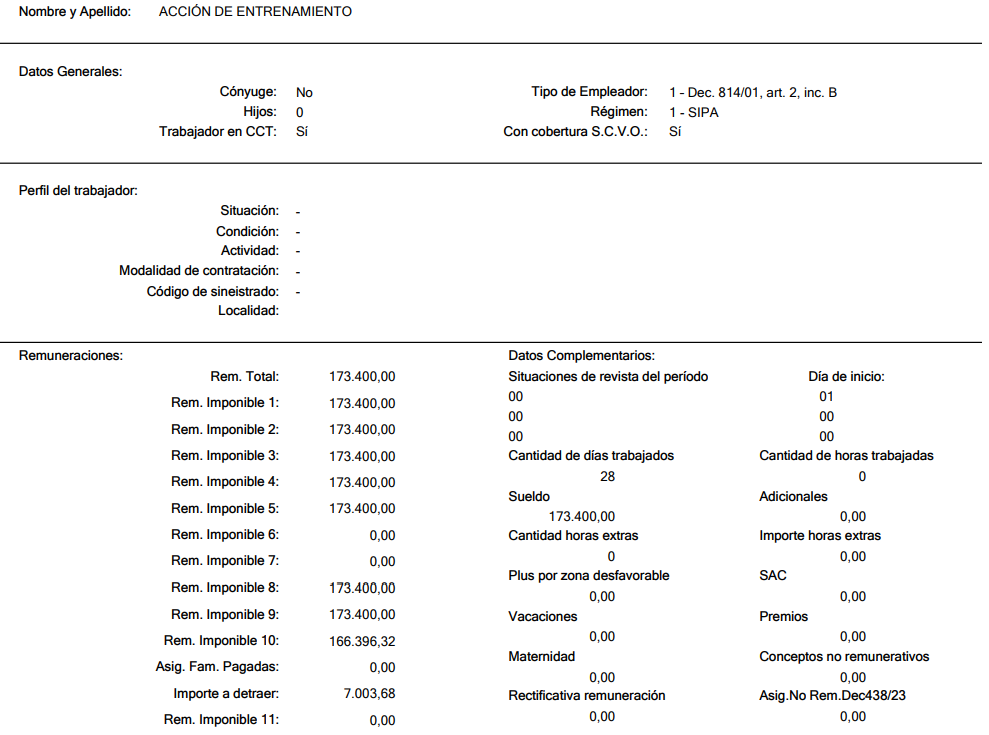Click the Datos Complementarios heading
Screen dimensions: 989x735
click(582, 355)
